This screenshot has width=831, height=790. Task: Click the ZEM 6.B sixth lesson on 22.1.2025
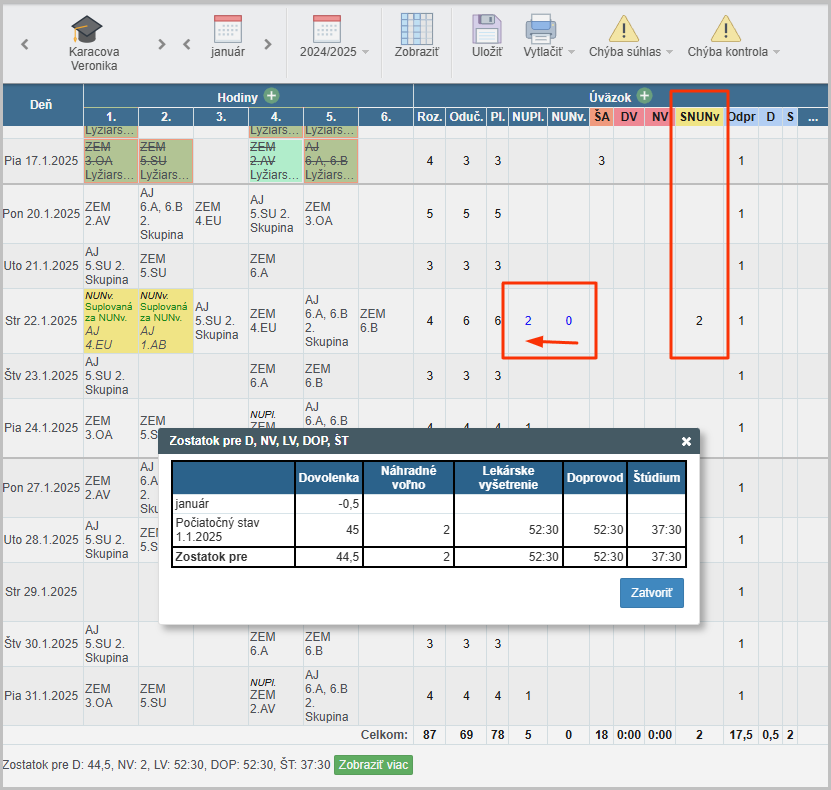pyautogui.click(x=385, y=321)
